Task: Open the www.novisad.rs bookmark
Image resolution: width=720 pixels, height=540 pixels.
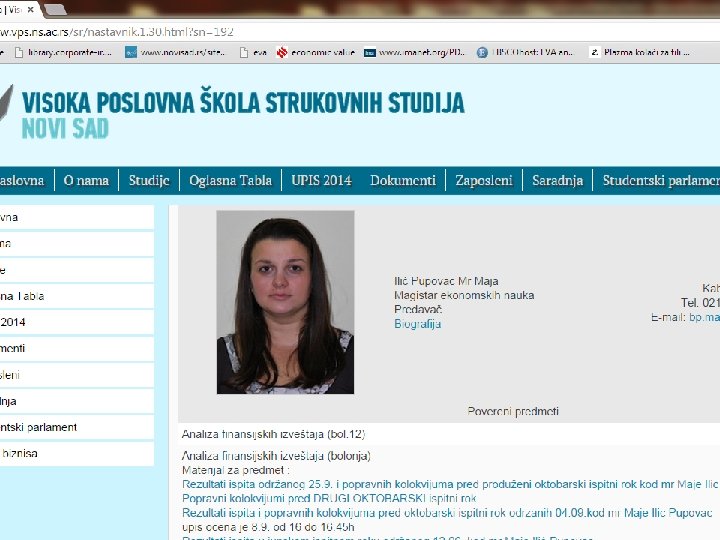Action: coord(175,52)
